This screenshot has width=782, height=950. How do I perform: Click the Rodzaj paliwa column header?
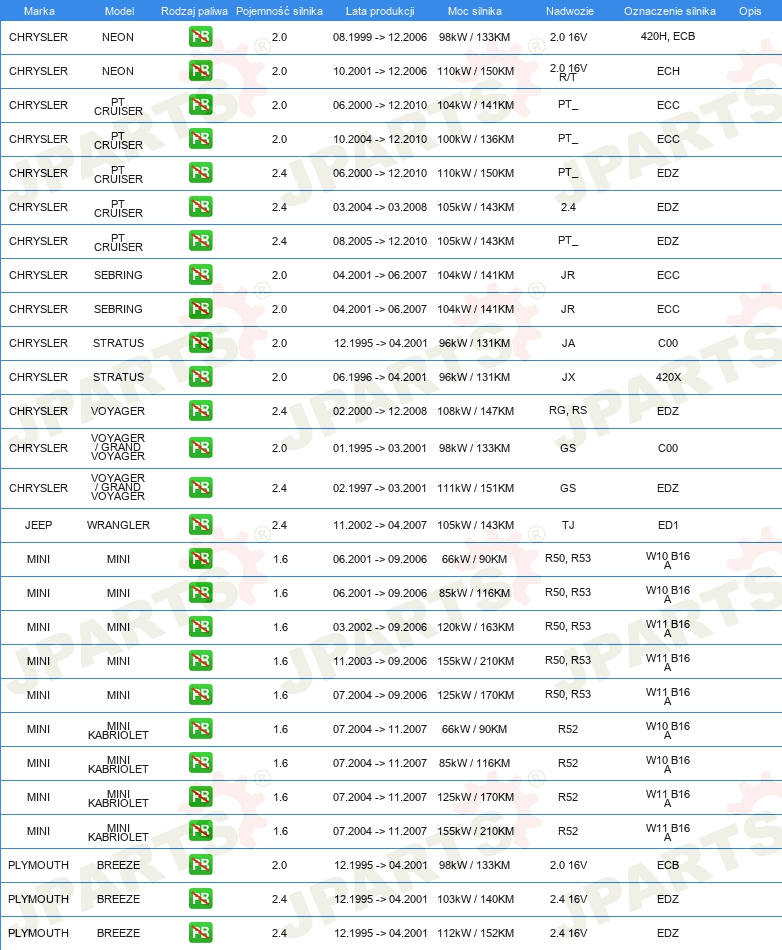click(x=194, y=11)
